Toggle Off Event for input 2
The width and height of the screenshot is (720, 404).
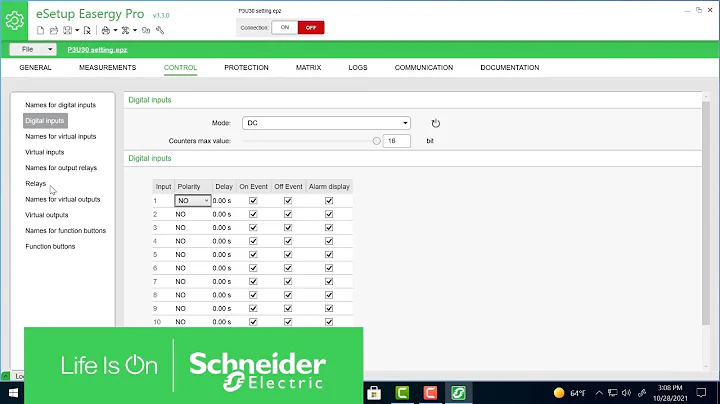[288, 214]
